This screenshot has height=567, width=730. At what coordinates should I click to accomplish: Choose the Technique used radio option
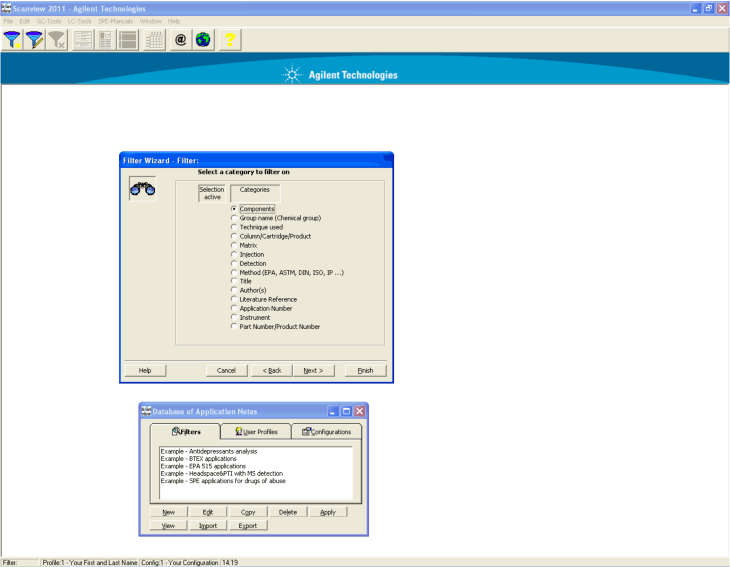234,227
